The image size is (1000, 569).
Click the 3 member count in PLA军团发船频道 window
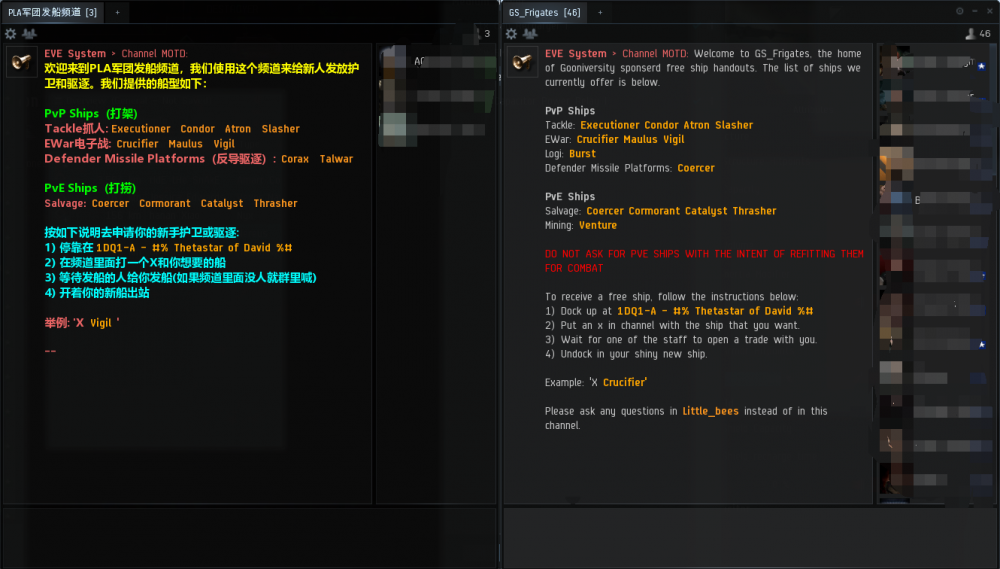point(487,34)
